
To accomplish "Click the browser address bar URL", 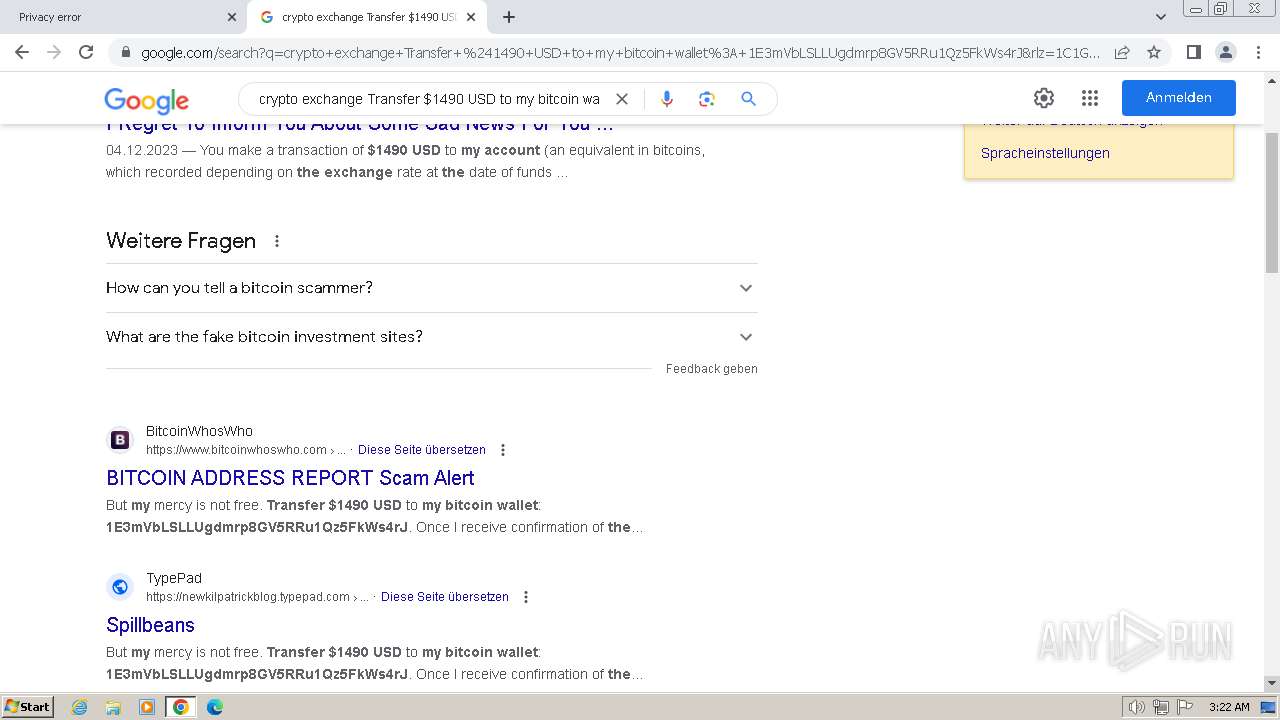I will pos(620,53).
